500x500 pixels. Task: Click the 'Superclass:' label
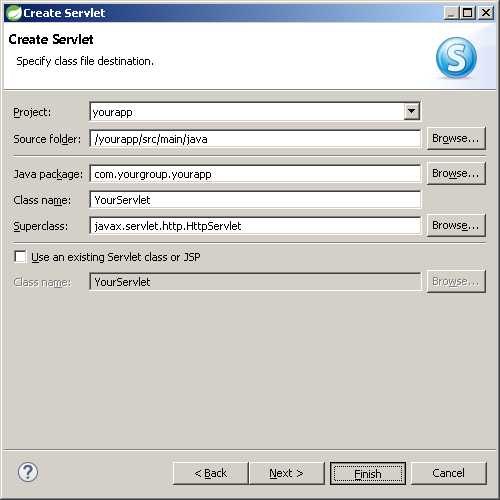click(x=41, y=226)
